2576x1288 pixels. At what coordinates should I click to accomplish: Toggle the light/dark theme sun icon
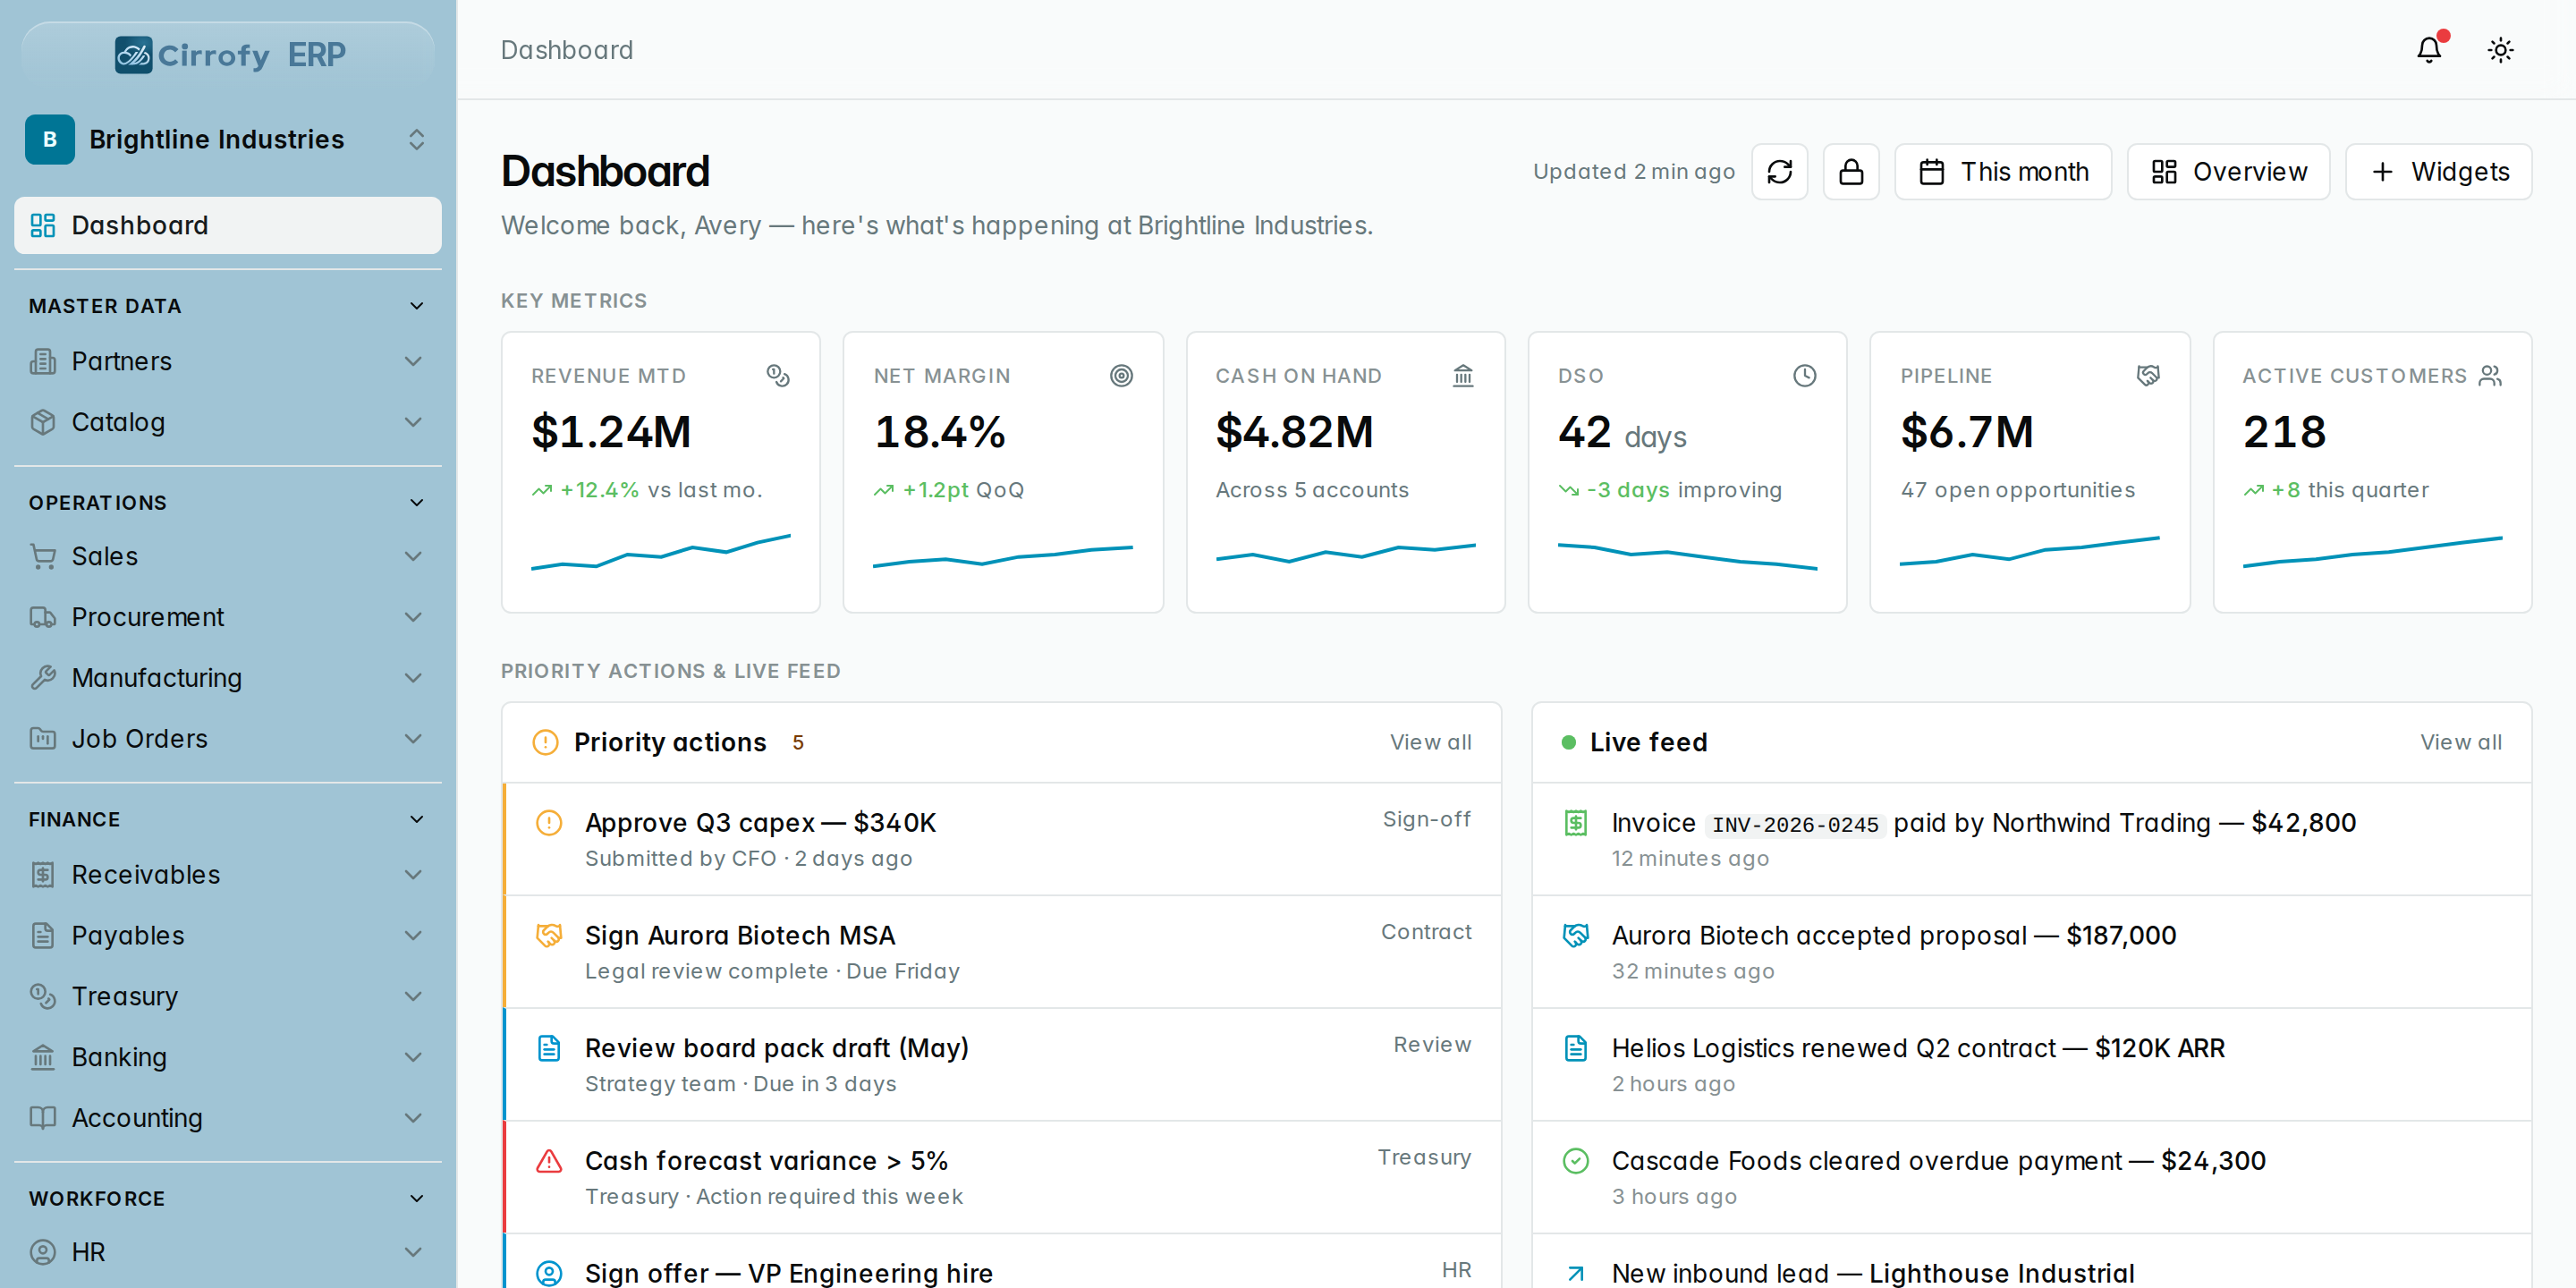tap(2500, 50)
